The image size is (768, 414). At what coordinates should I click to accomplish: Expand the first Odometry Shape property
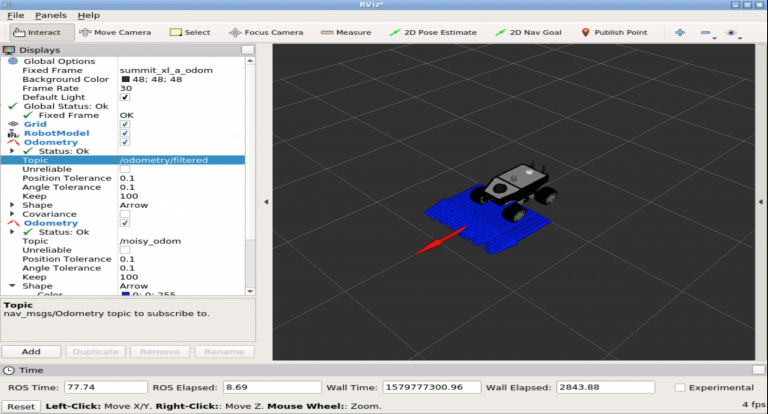(12, 205)
